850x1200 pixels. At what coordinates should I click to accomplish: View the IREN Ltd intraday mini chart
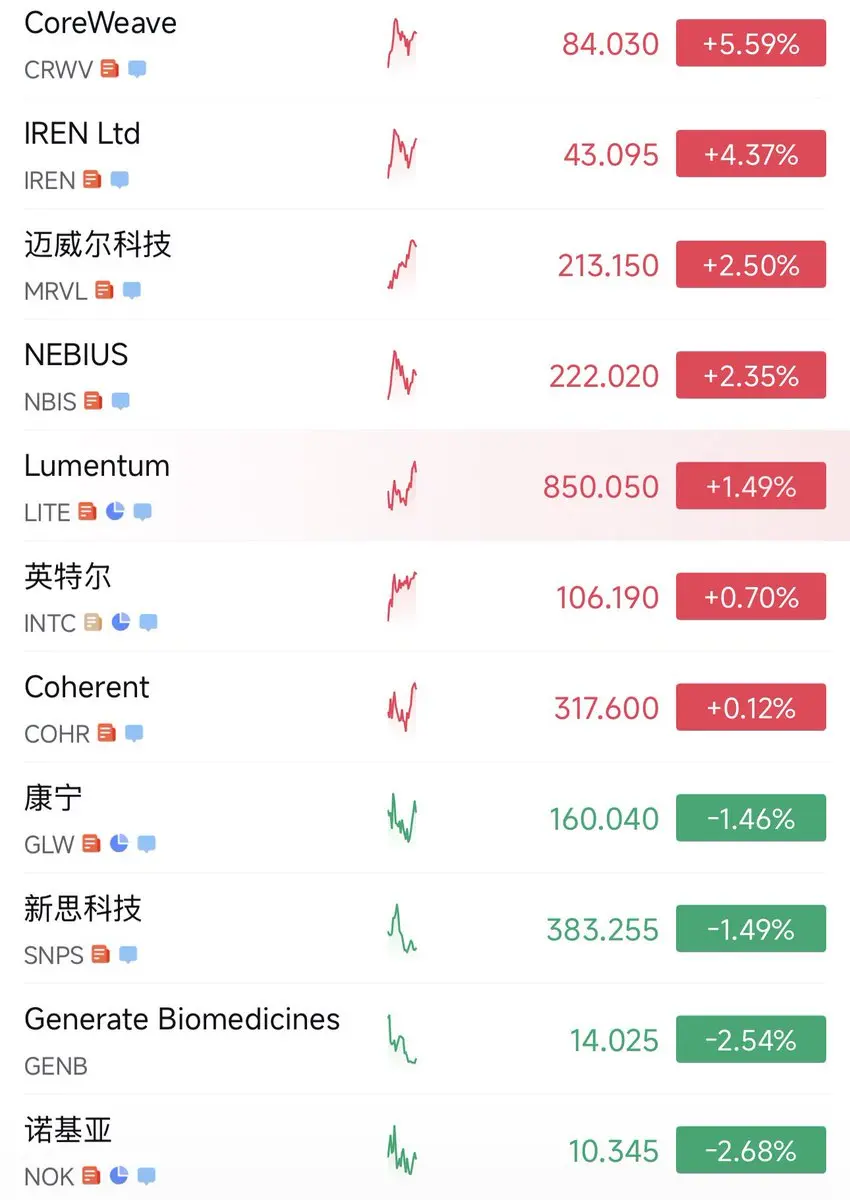click(401, 154)
